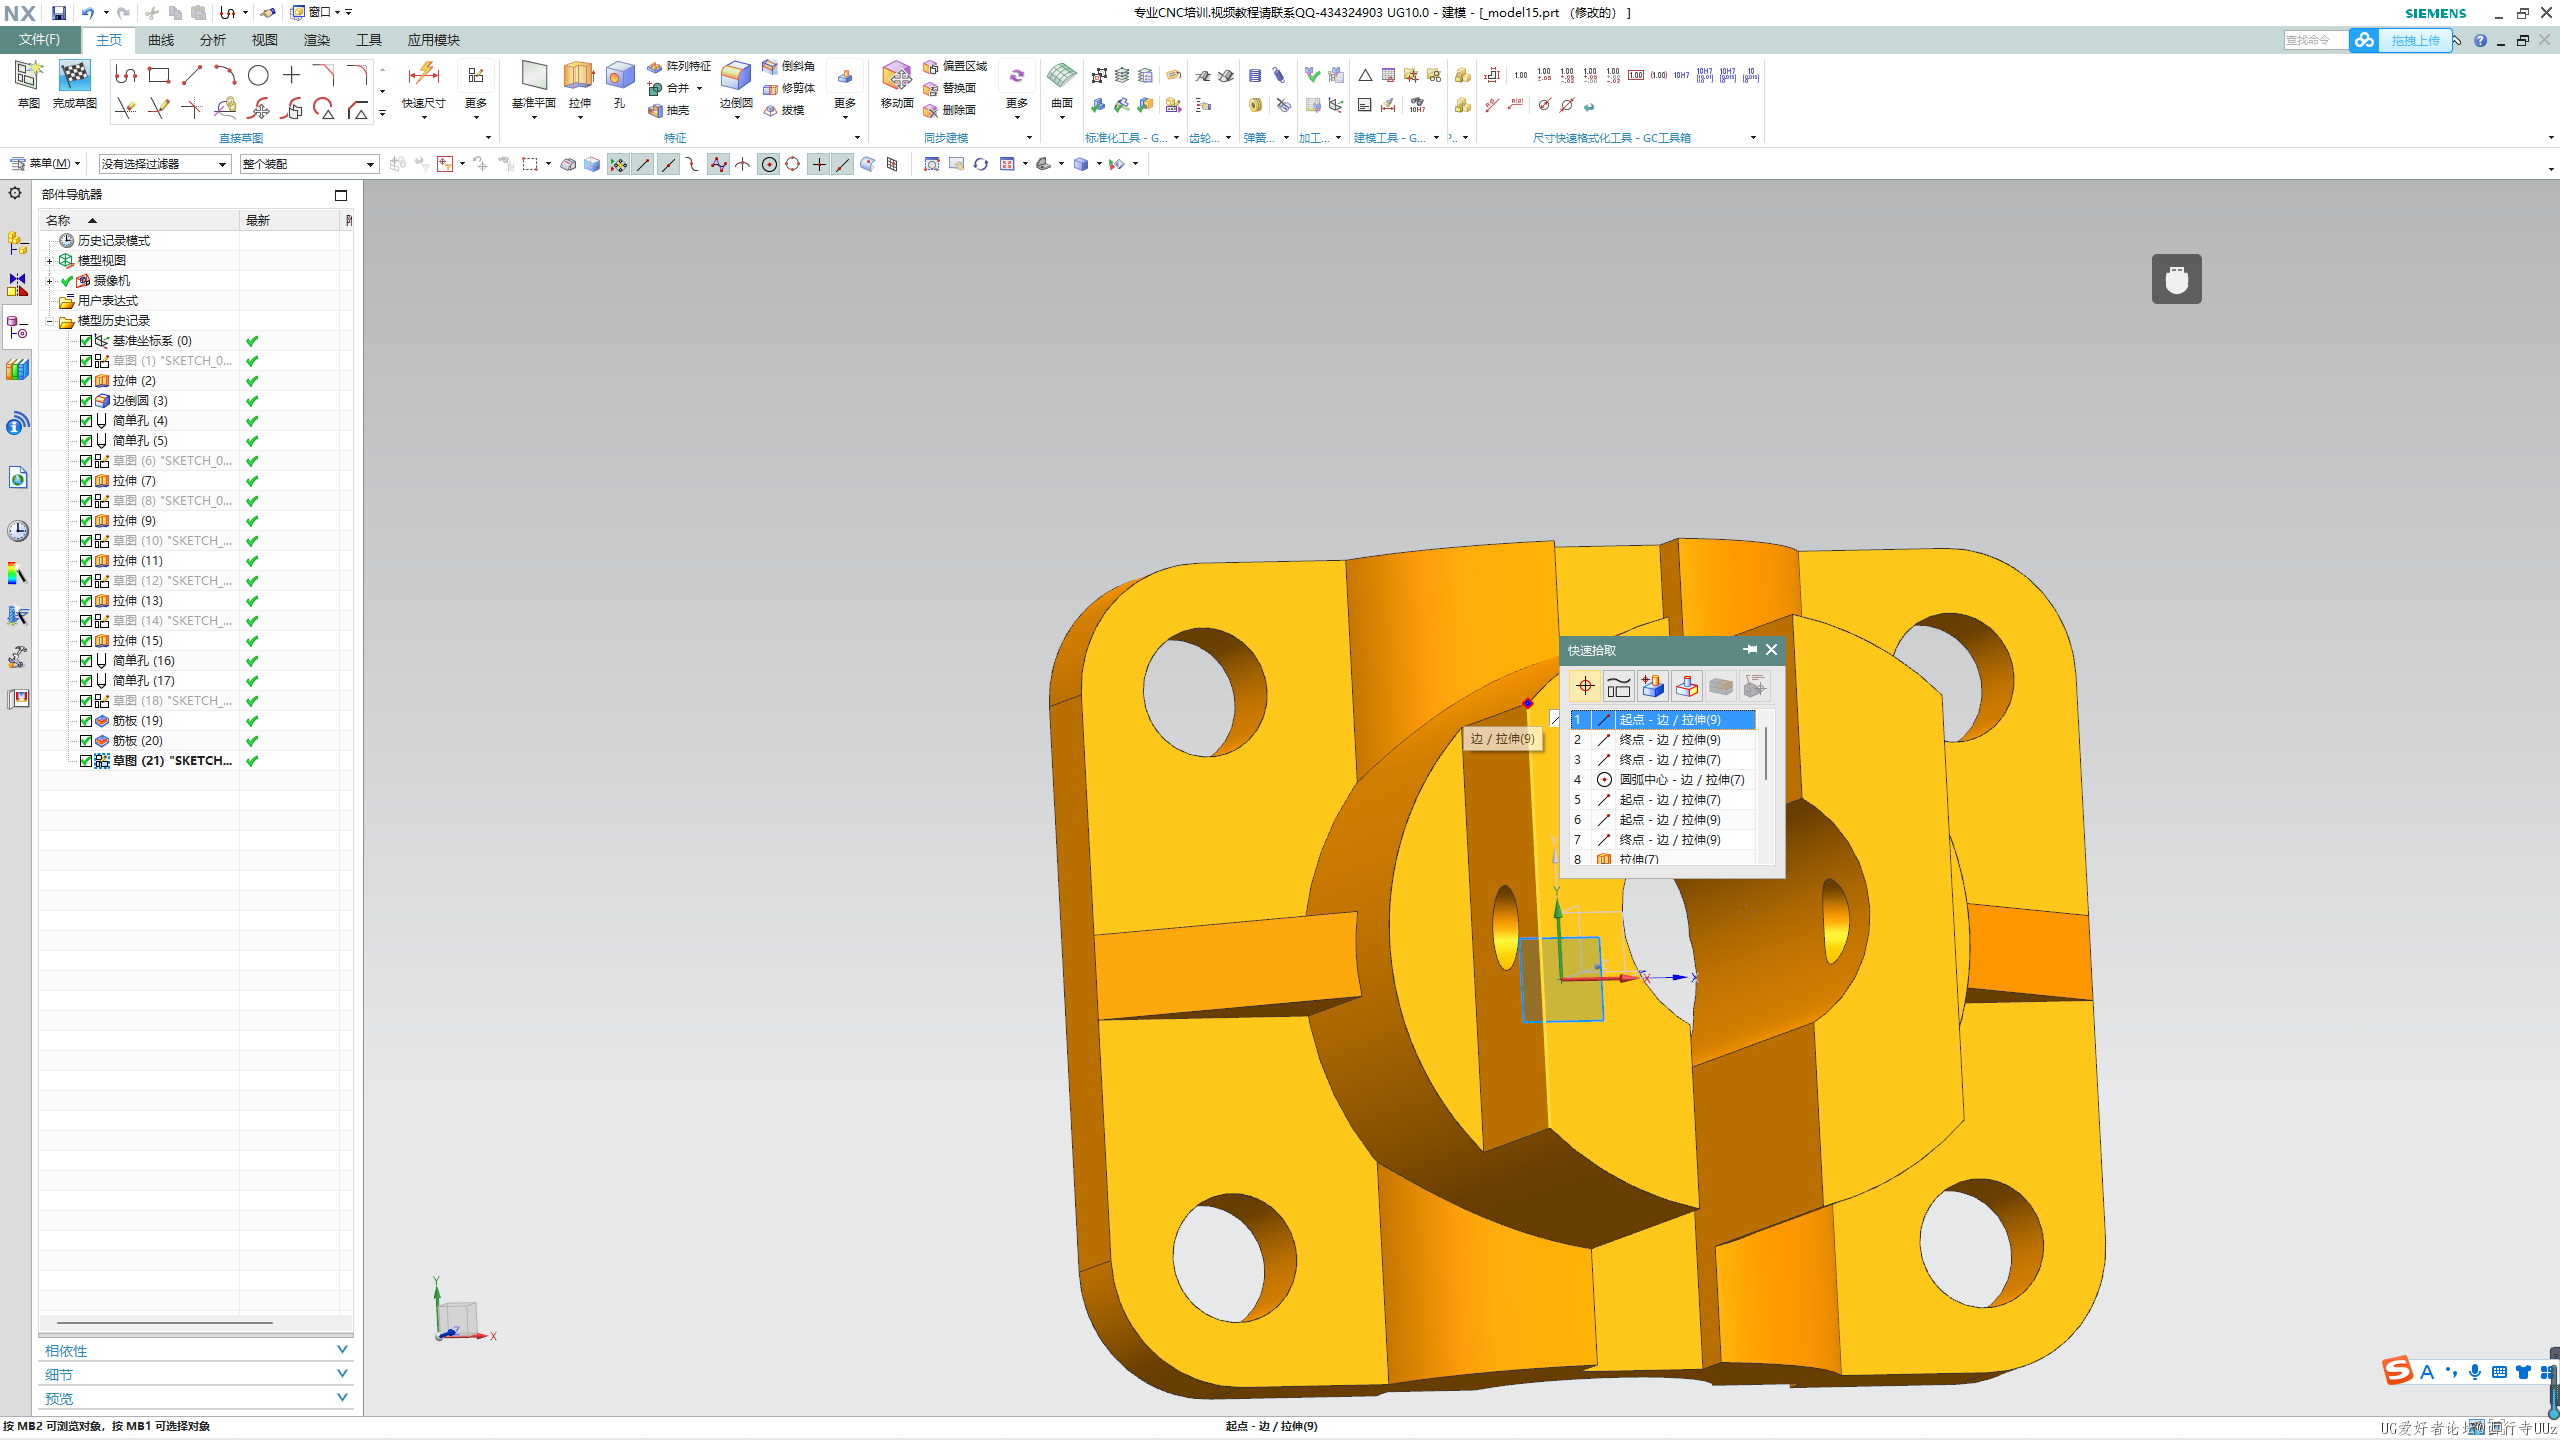Toggle checkbox for 拉伸 (11)
Viewport: 2560px width, 1440px height.
[86, 561]
